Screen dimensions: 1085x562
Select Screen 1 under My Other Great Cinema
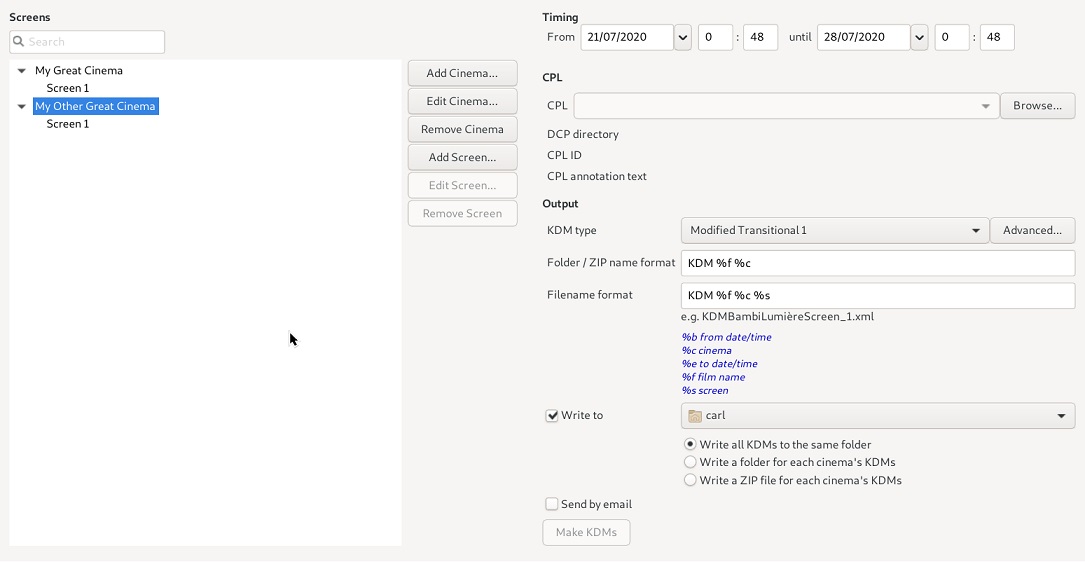tap(68, 124)
